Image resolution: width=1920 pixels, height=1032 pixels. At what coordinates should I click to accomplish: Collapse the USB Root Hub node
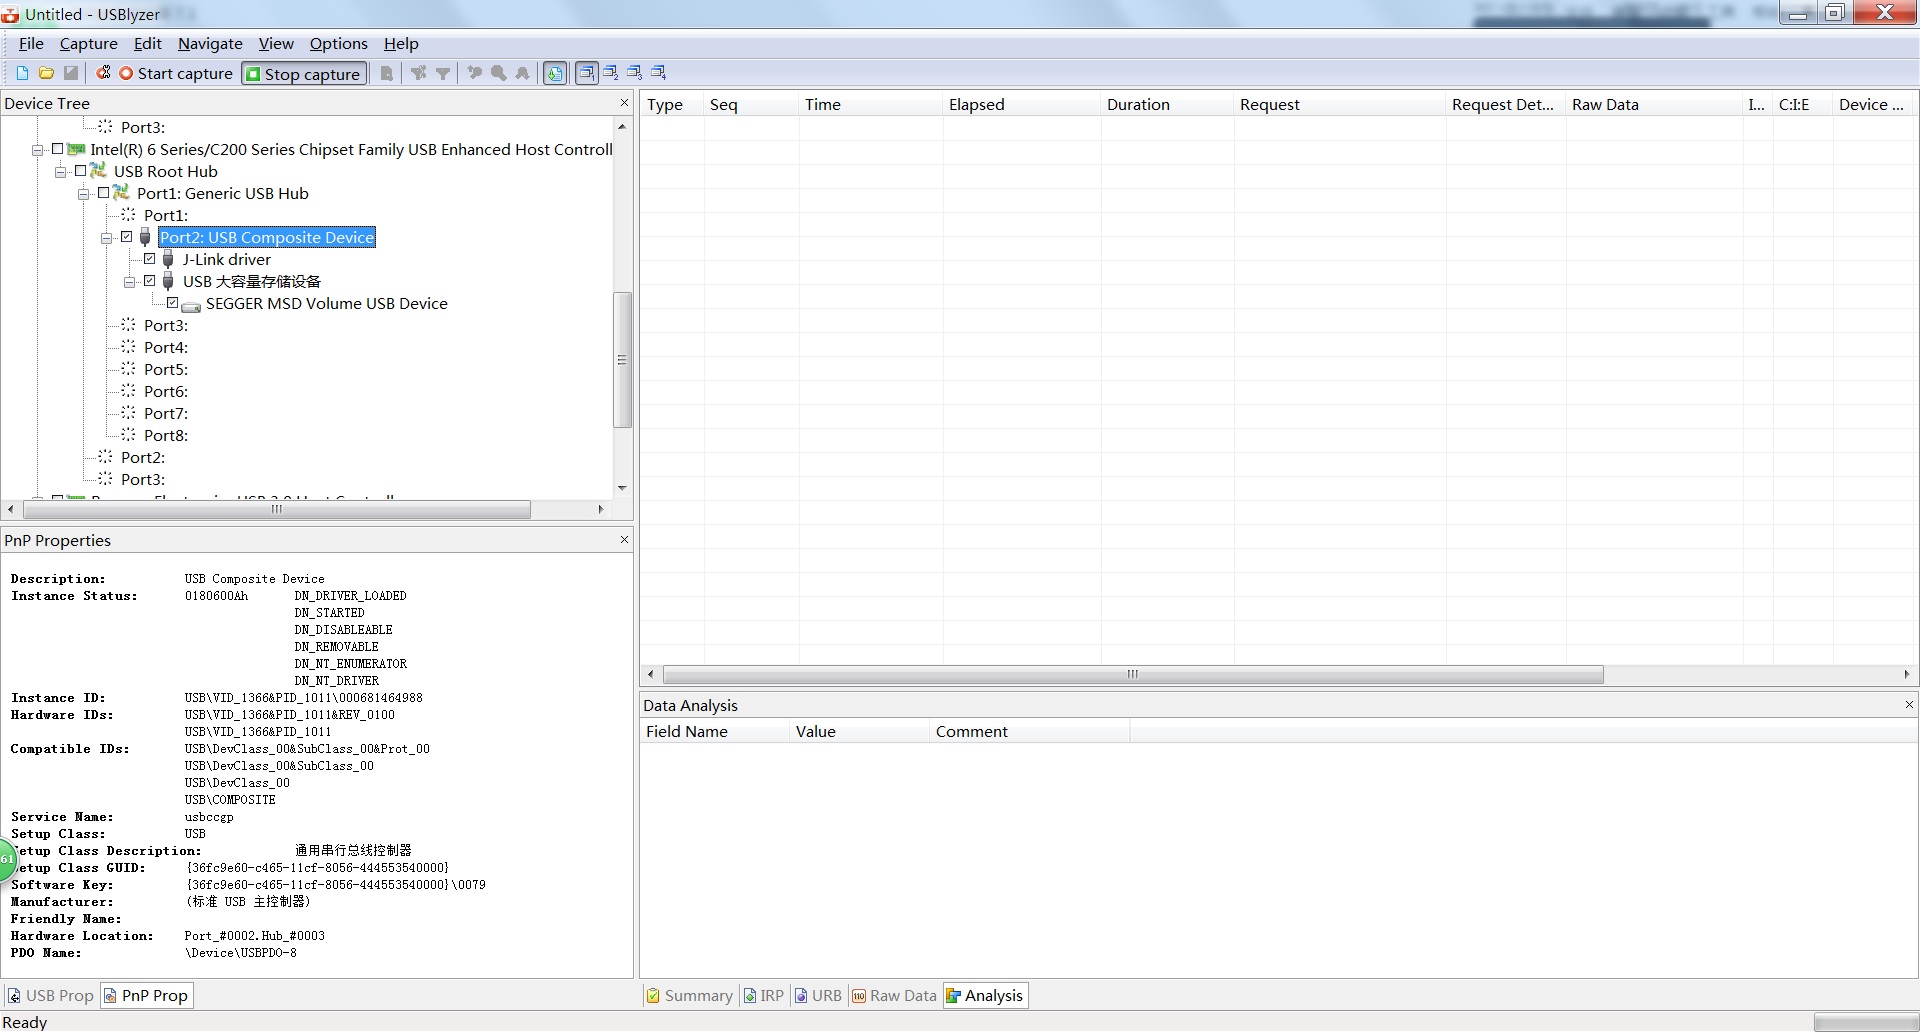coord(61,172)
